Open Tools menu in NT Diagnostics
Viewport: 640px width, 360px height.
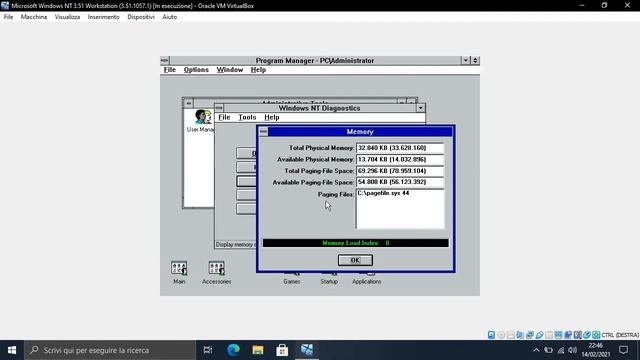coord(247,117)
